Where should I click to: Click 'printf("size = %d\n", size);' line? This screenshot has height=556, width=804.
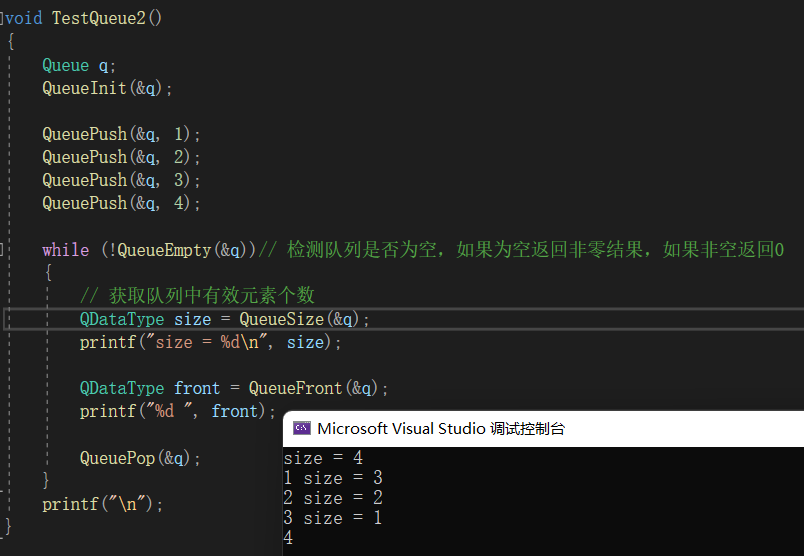coord(210,343)
